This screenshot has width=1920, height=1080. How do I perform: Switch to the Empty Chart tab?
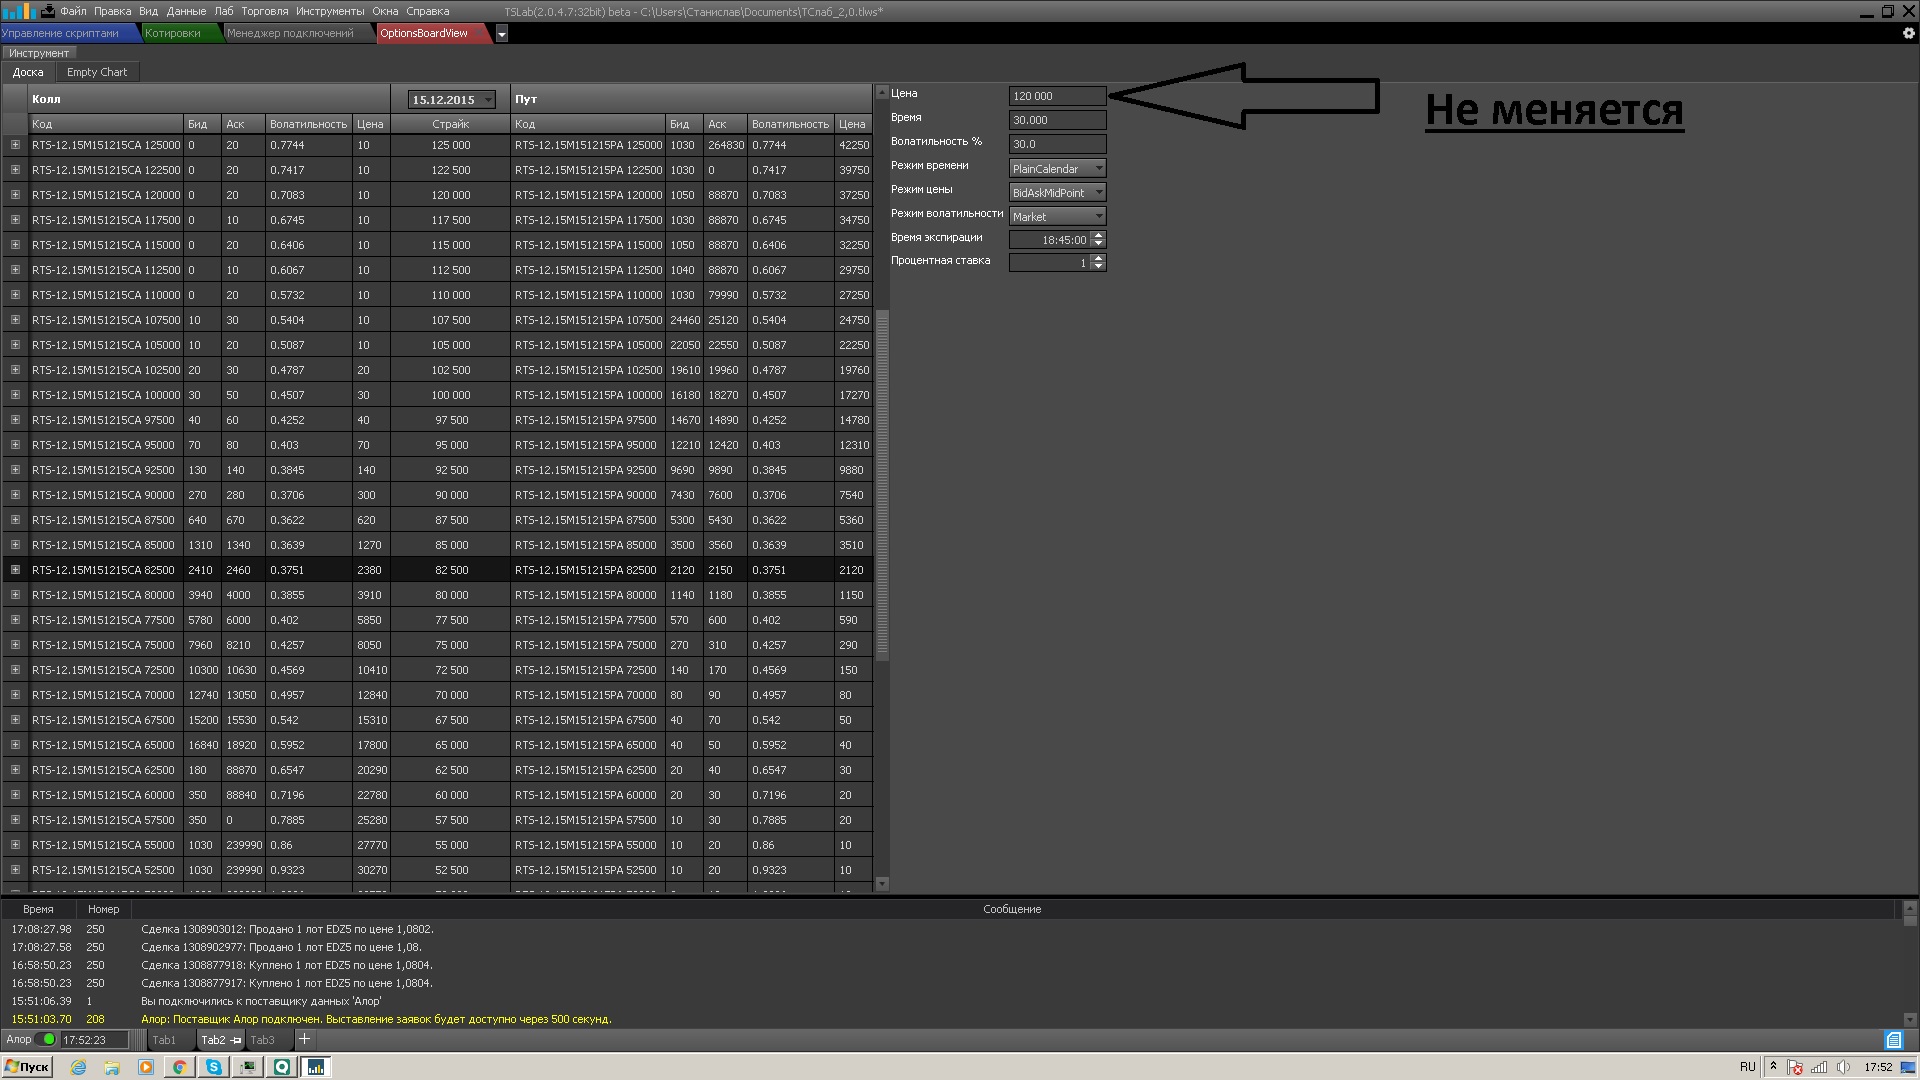pos(97,72)
